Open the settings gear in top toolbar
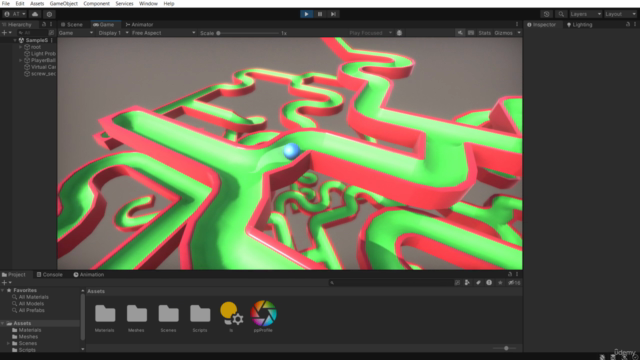The height and width of the screenshot is (360, 640). [x=49, y=14]
